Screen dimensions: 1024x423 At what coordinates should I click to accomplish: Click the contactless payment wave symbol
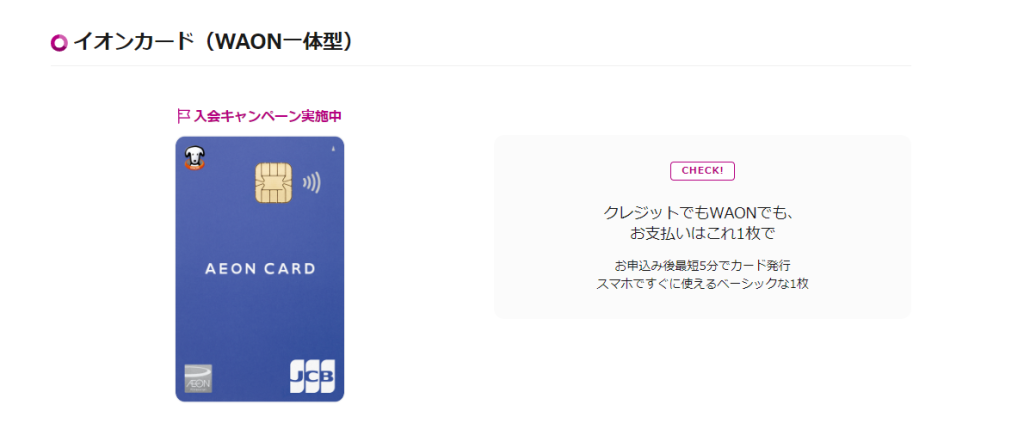coord(312,184)
